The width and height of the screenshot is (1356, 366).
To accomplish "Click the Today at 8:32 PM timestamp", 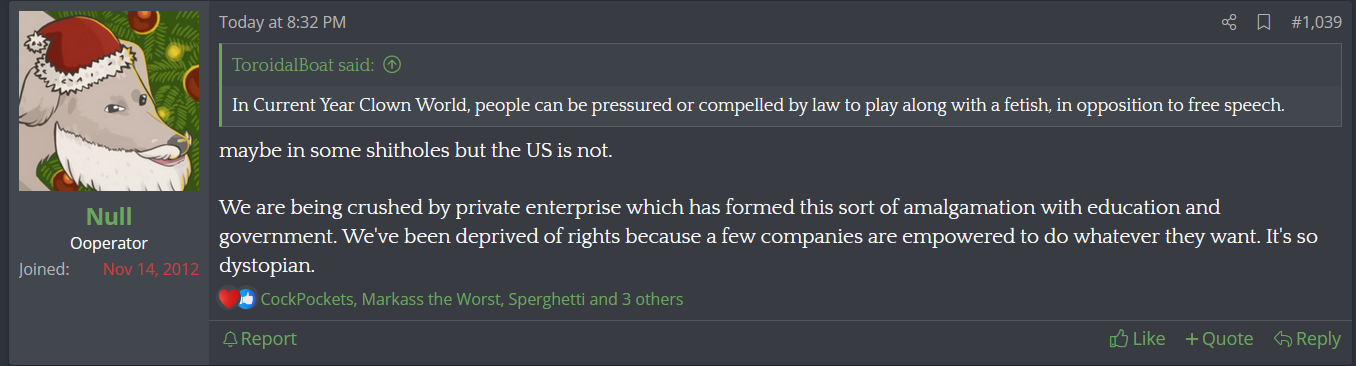I will [283, 22].
